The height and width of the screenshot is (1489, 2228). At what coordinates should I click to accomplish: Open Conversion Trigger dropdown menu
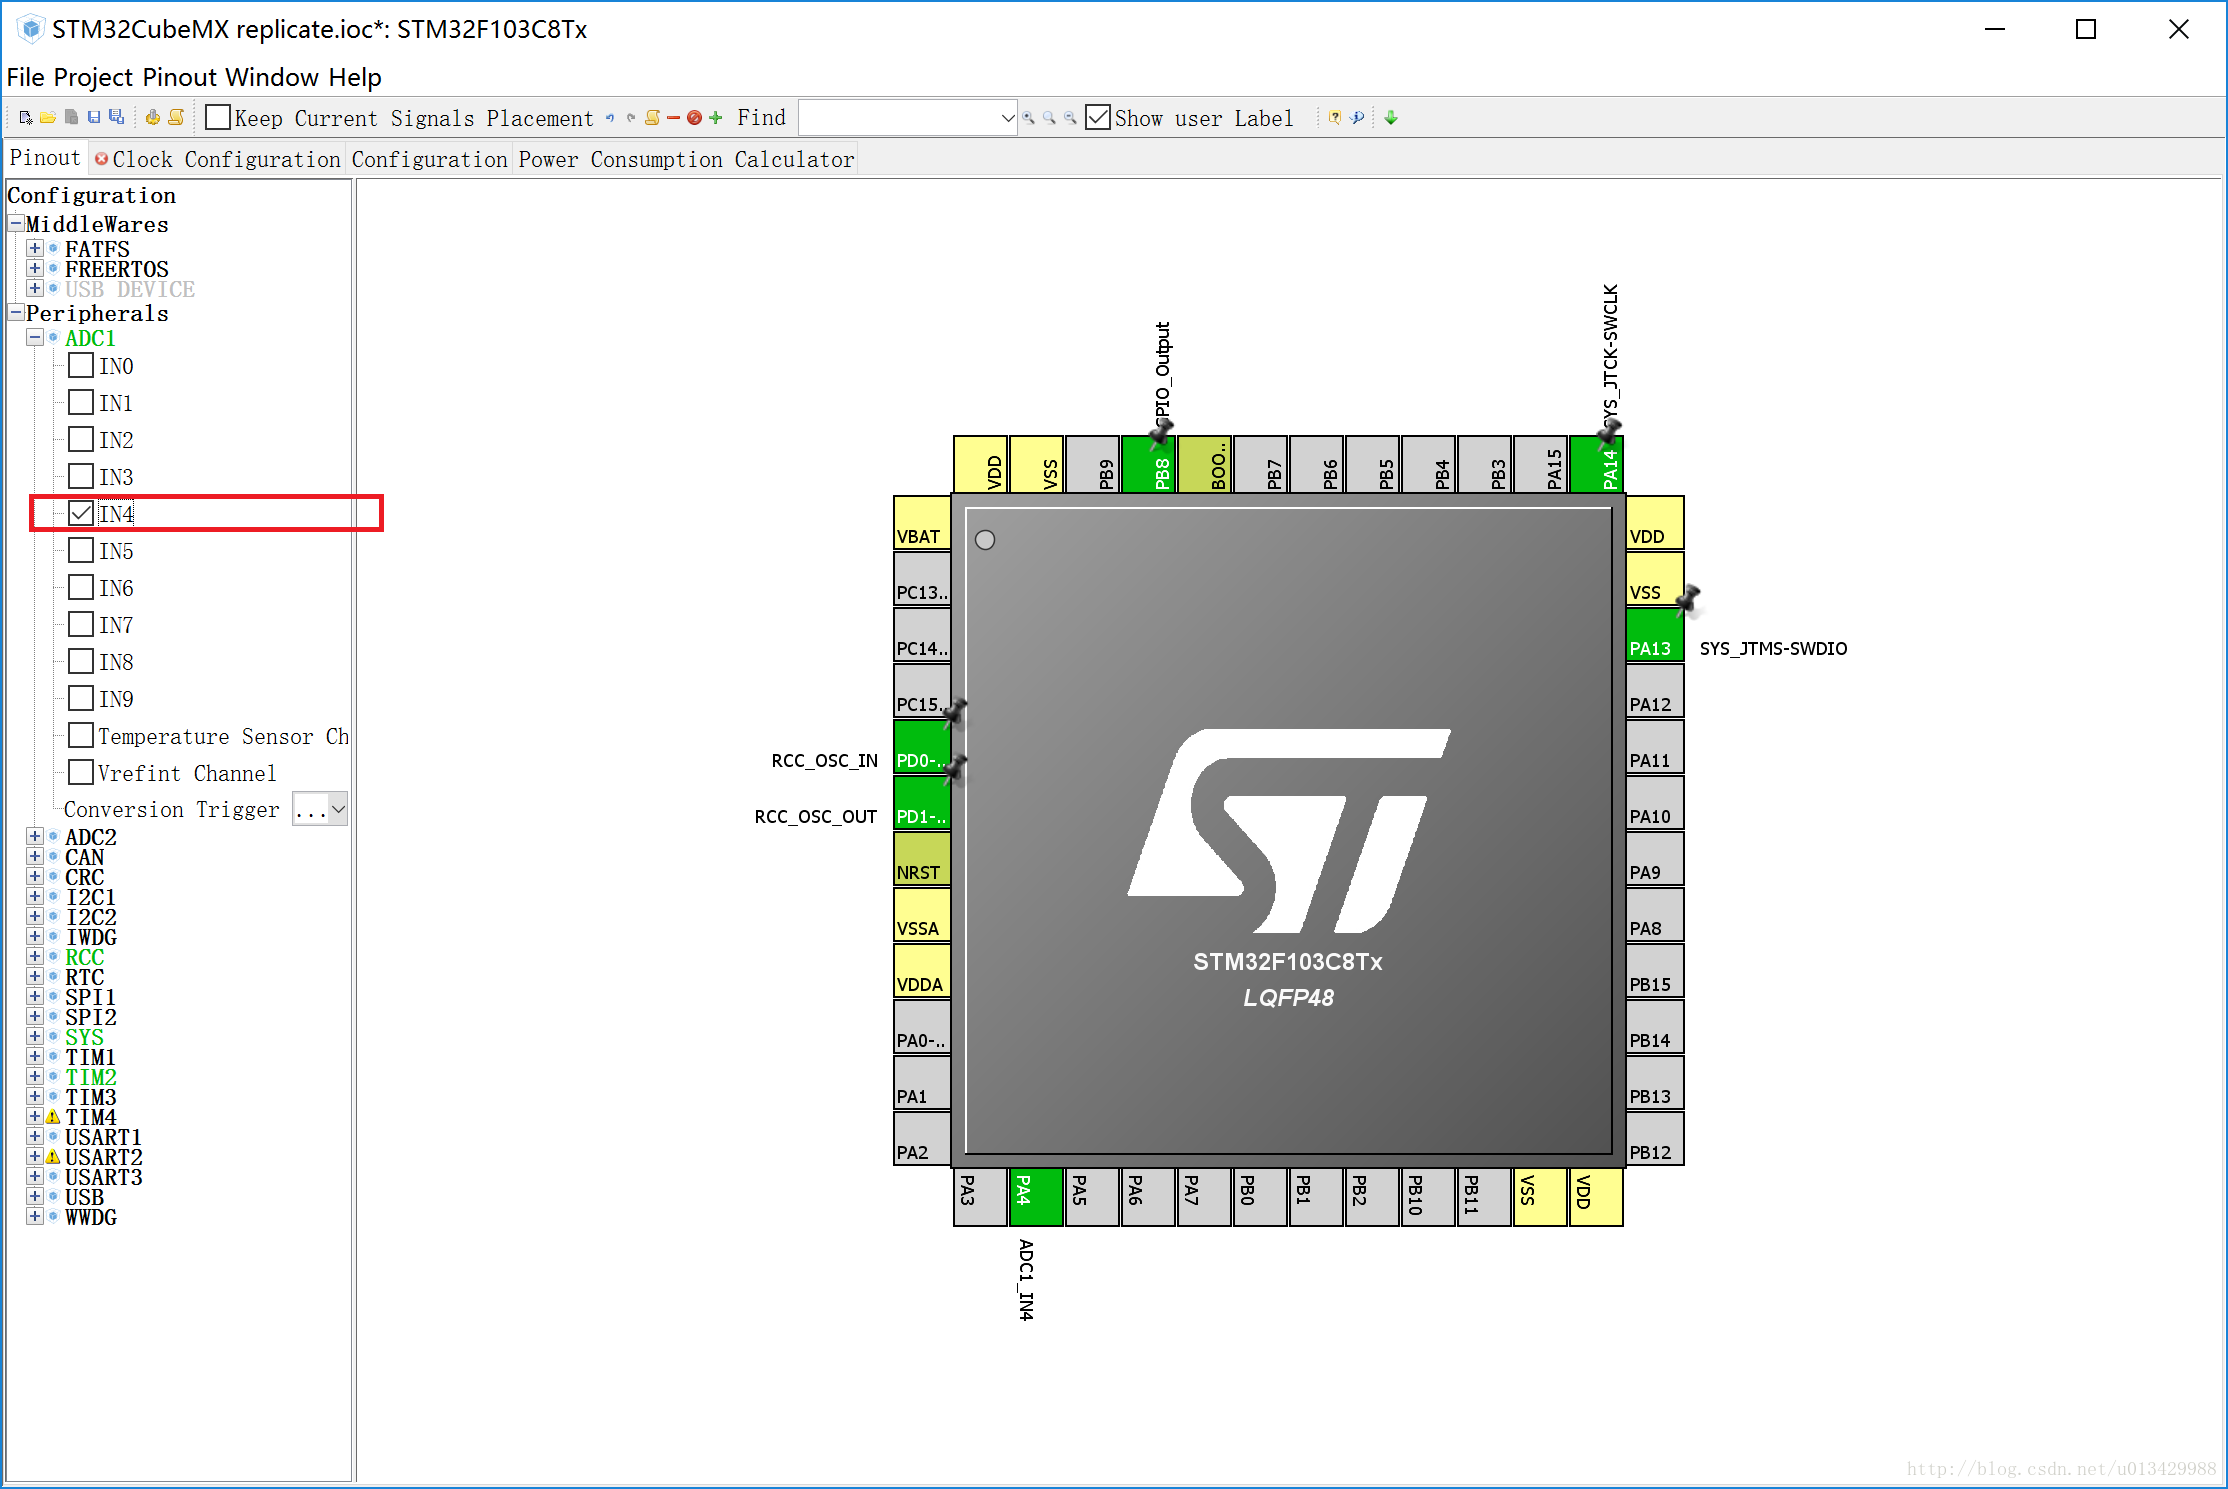tap(332, 811)
